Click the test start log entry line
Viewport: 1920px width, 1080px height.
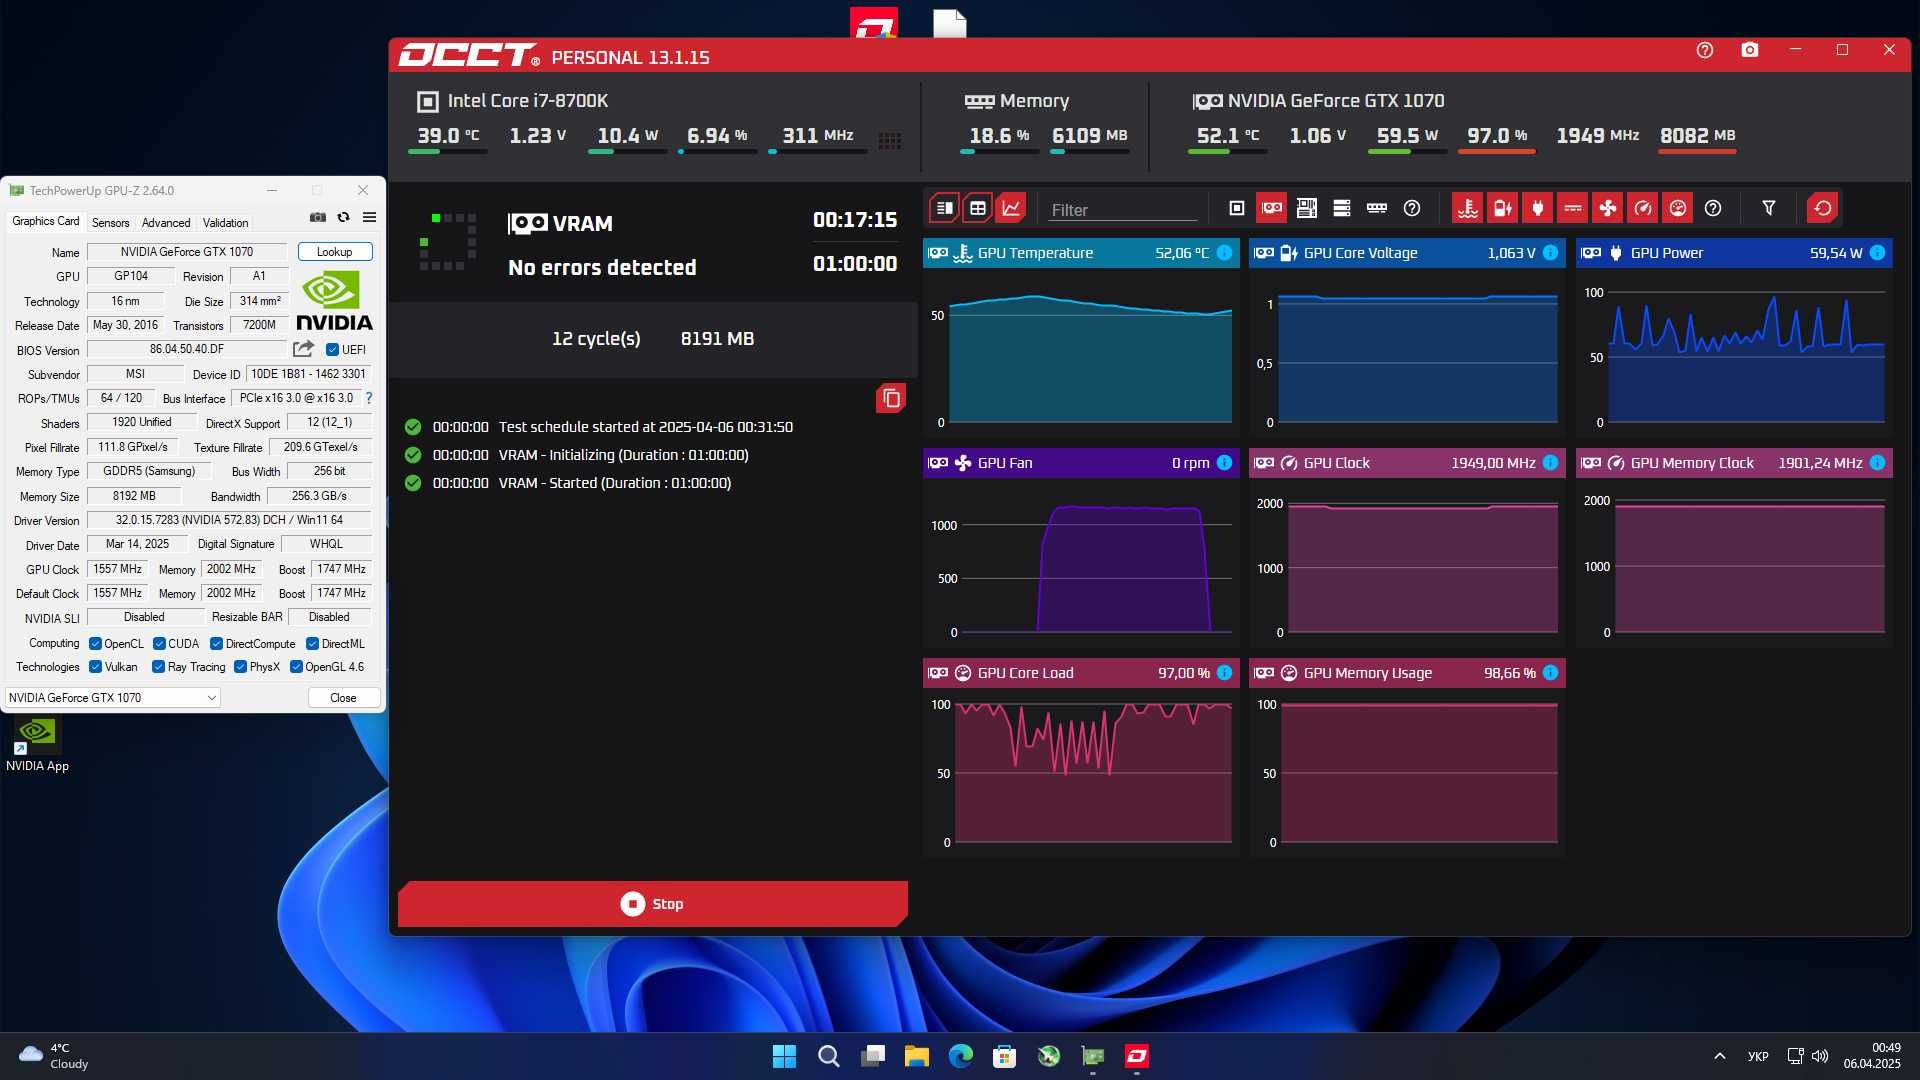point(612,427)
